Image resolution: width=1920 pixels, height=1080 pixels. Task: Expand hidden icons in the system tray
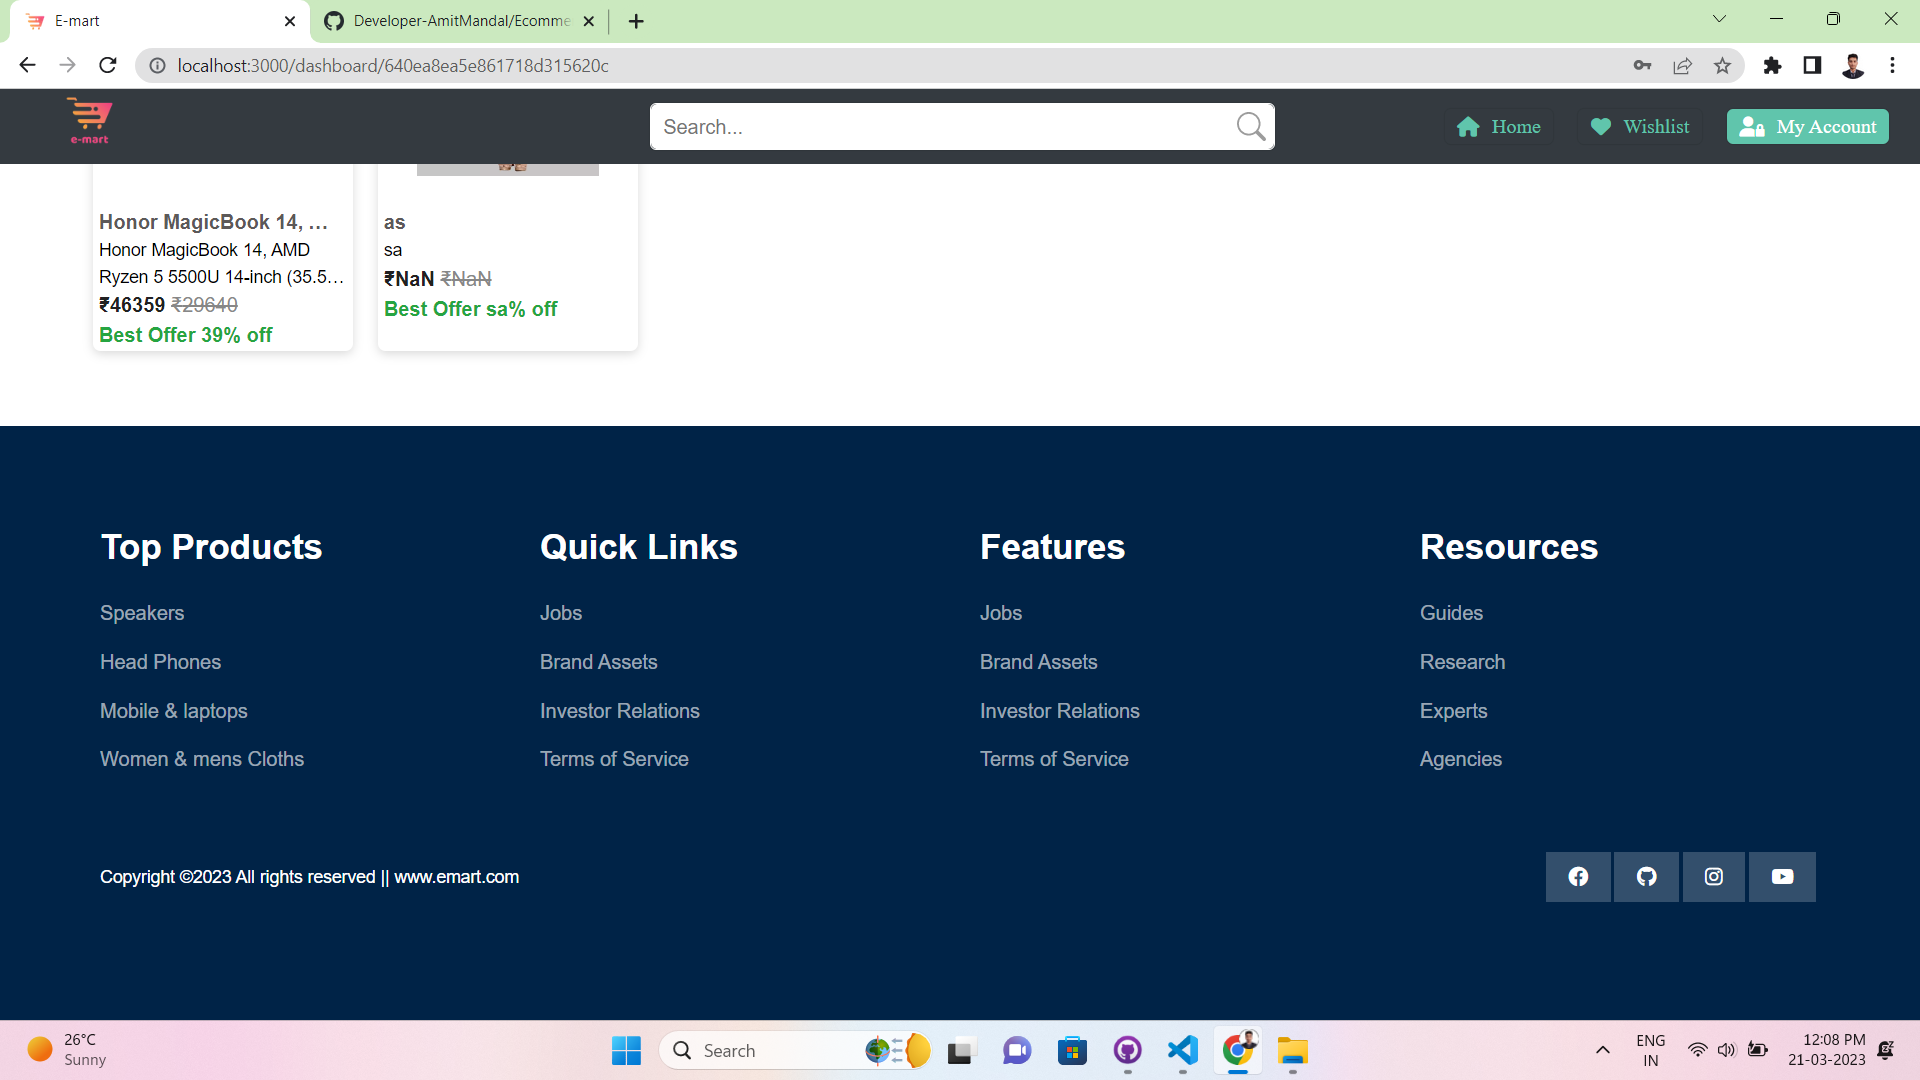[1602, 1051]
